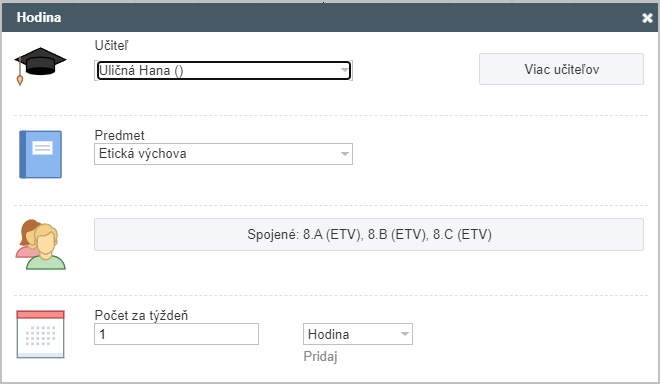This screenshot has width=660, height=384.
Task: Click the calendar icon beside Počet za týždeň
Action: [40, 334]
